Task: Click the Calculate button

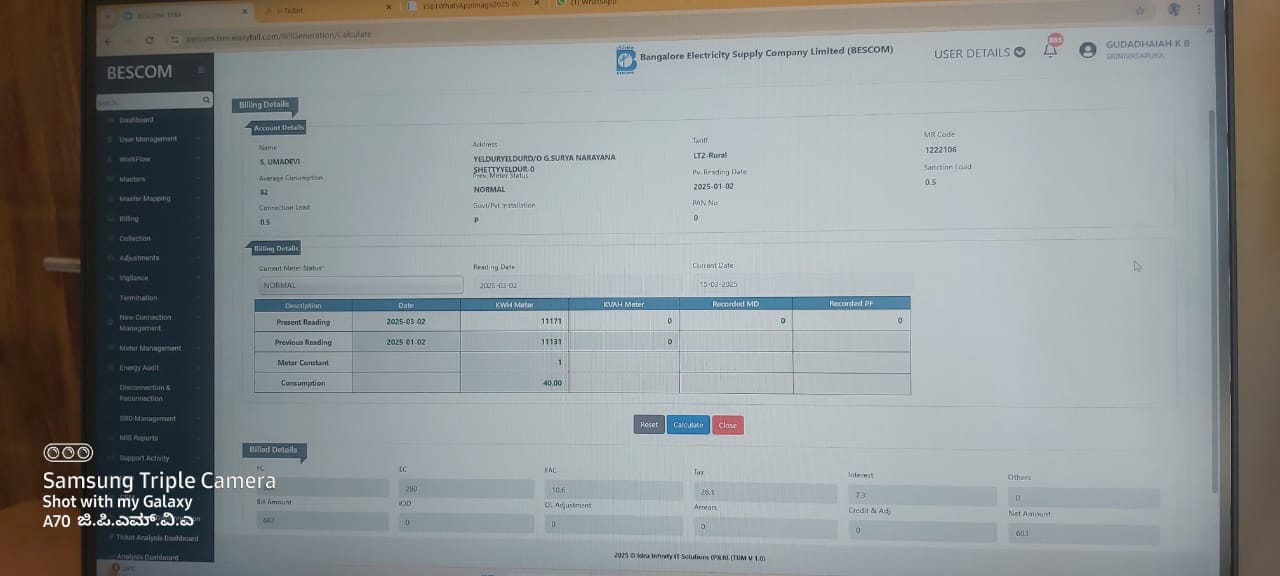Action: [688, 425]
